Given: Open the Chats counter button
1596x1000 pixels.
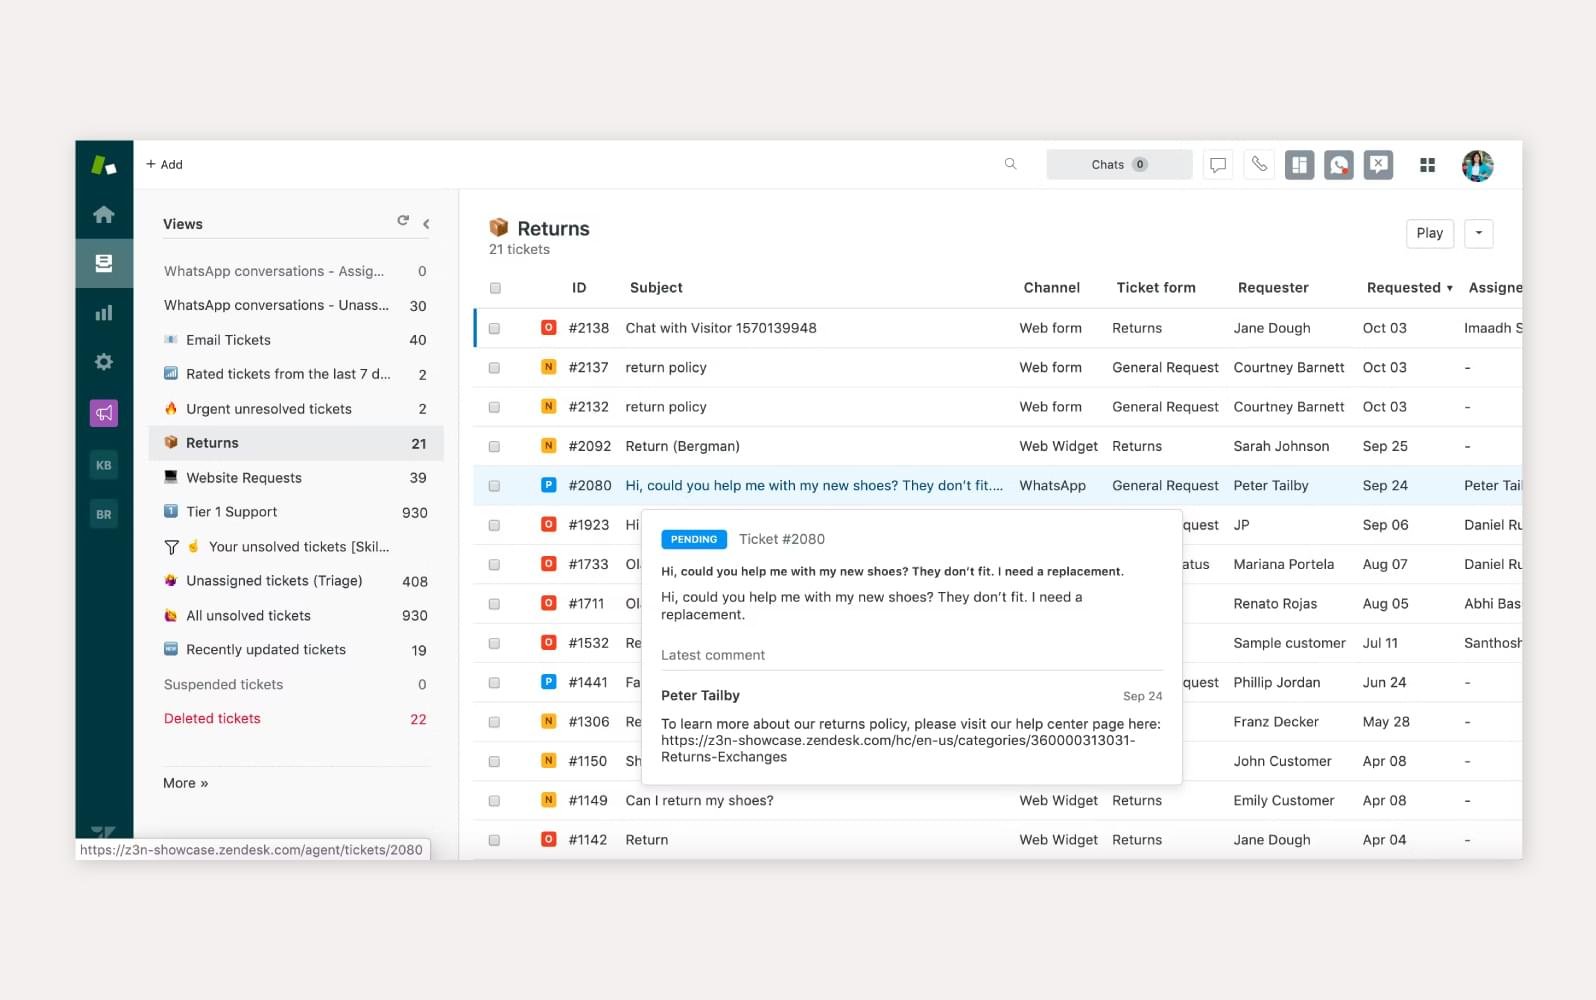Looking at the screenshot, I should [1119, 165].
